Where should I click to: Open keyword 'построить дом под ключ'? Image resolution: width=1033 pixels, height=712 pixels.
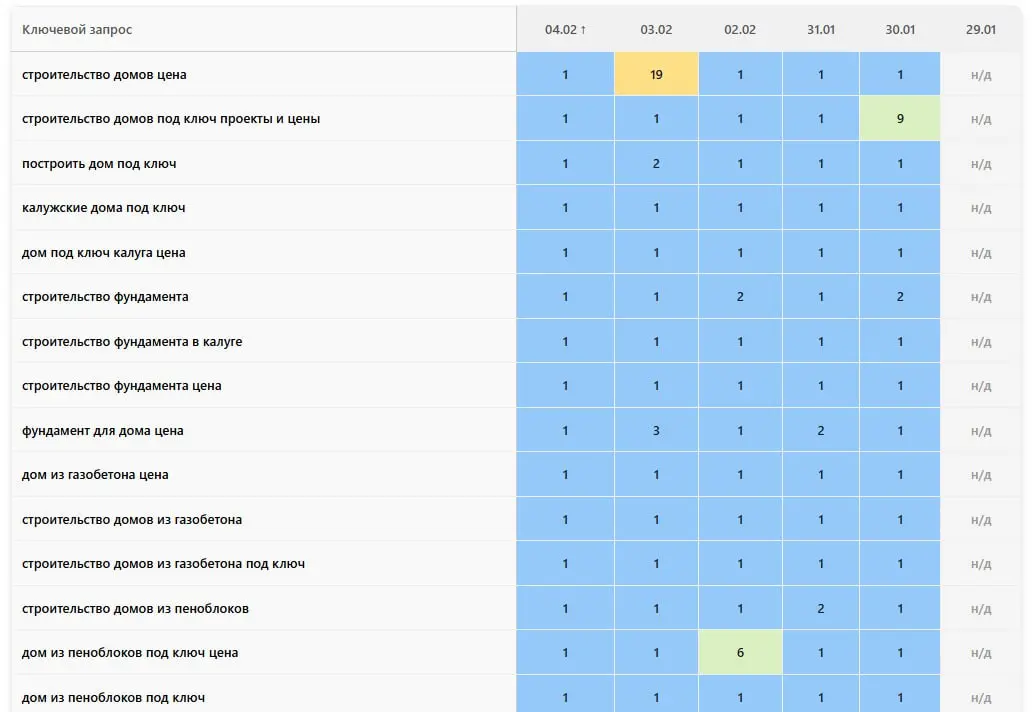point(99,163)
